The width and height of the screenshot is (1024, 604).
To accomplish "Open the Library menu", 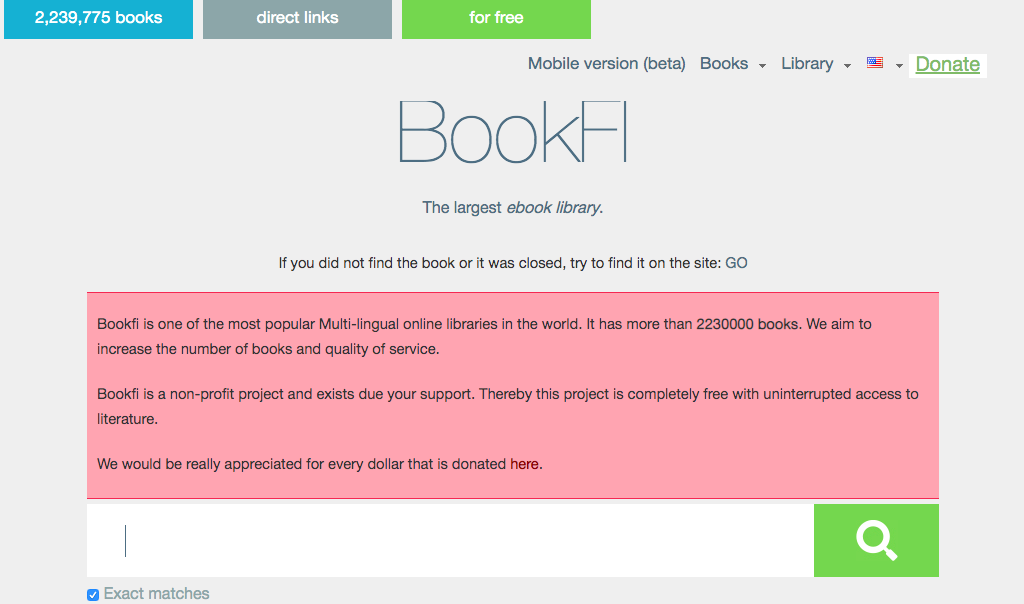I will tap(807, 64).
